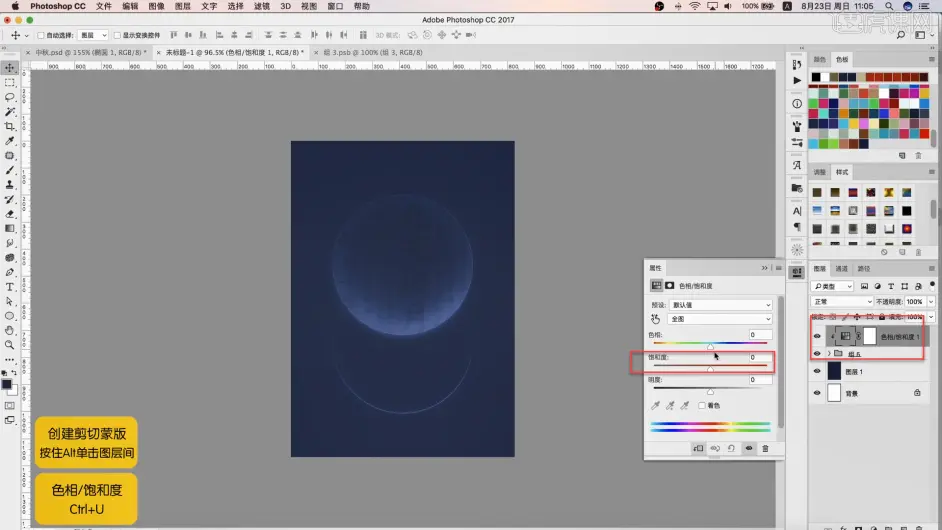Screen dimensions: 942x530
Task: Select the Clone Stamp tool
Action: 10,184
